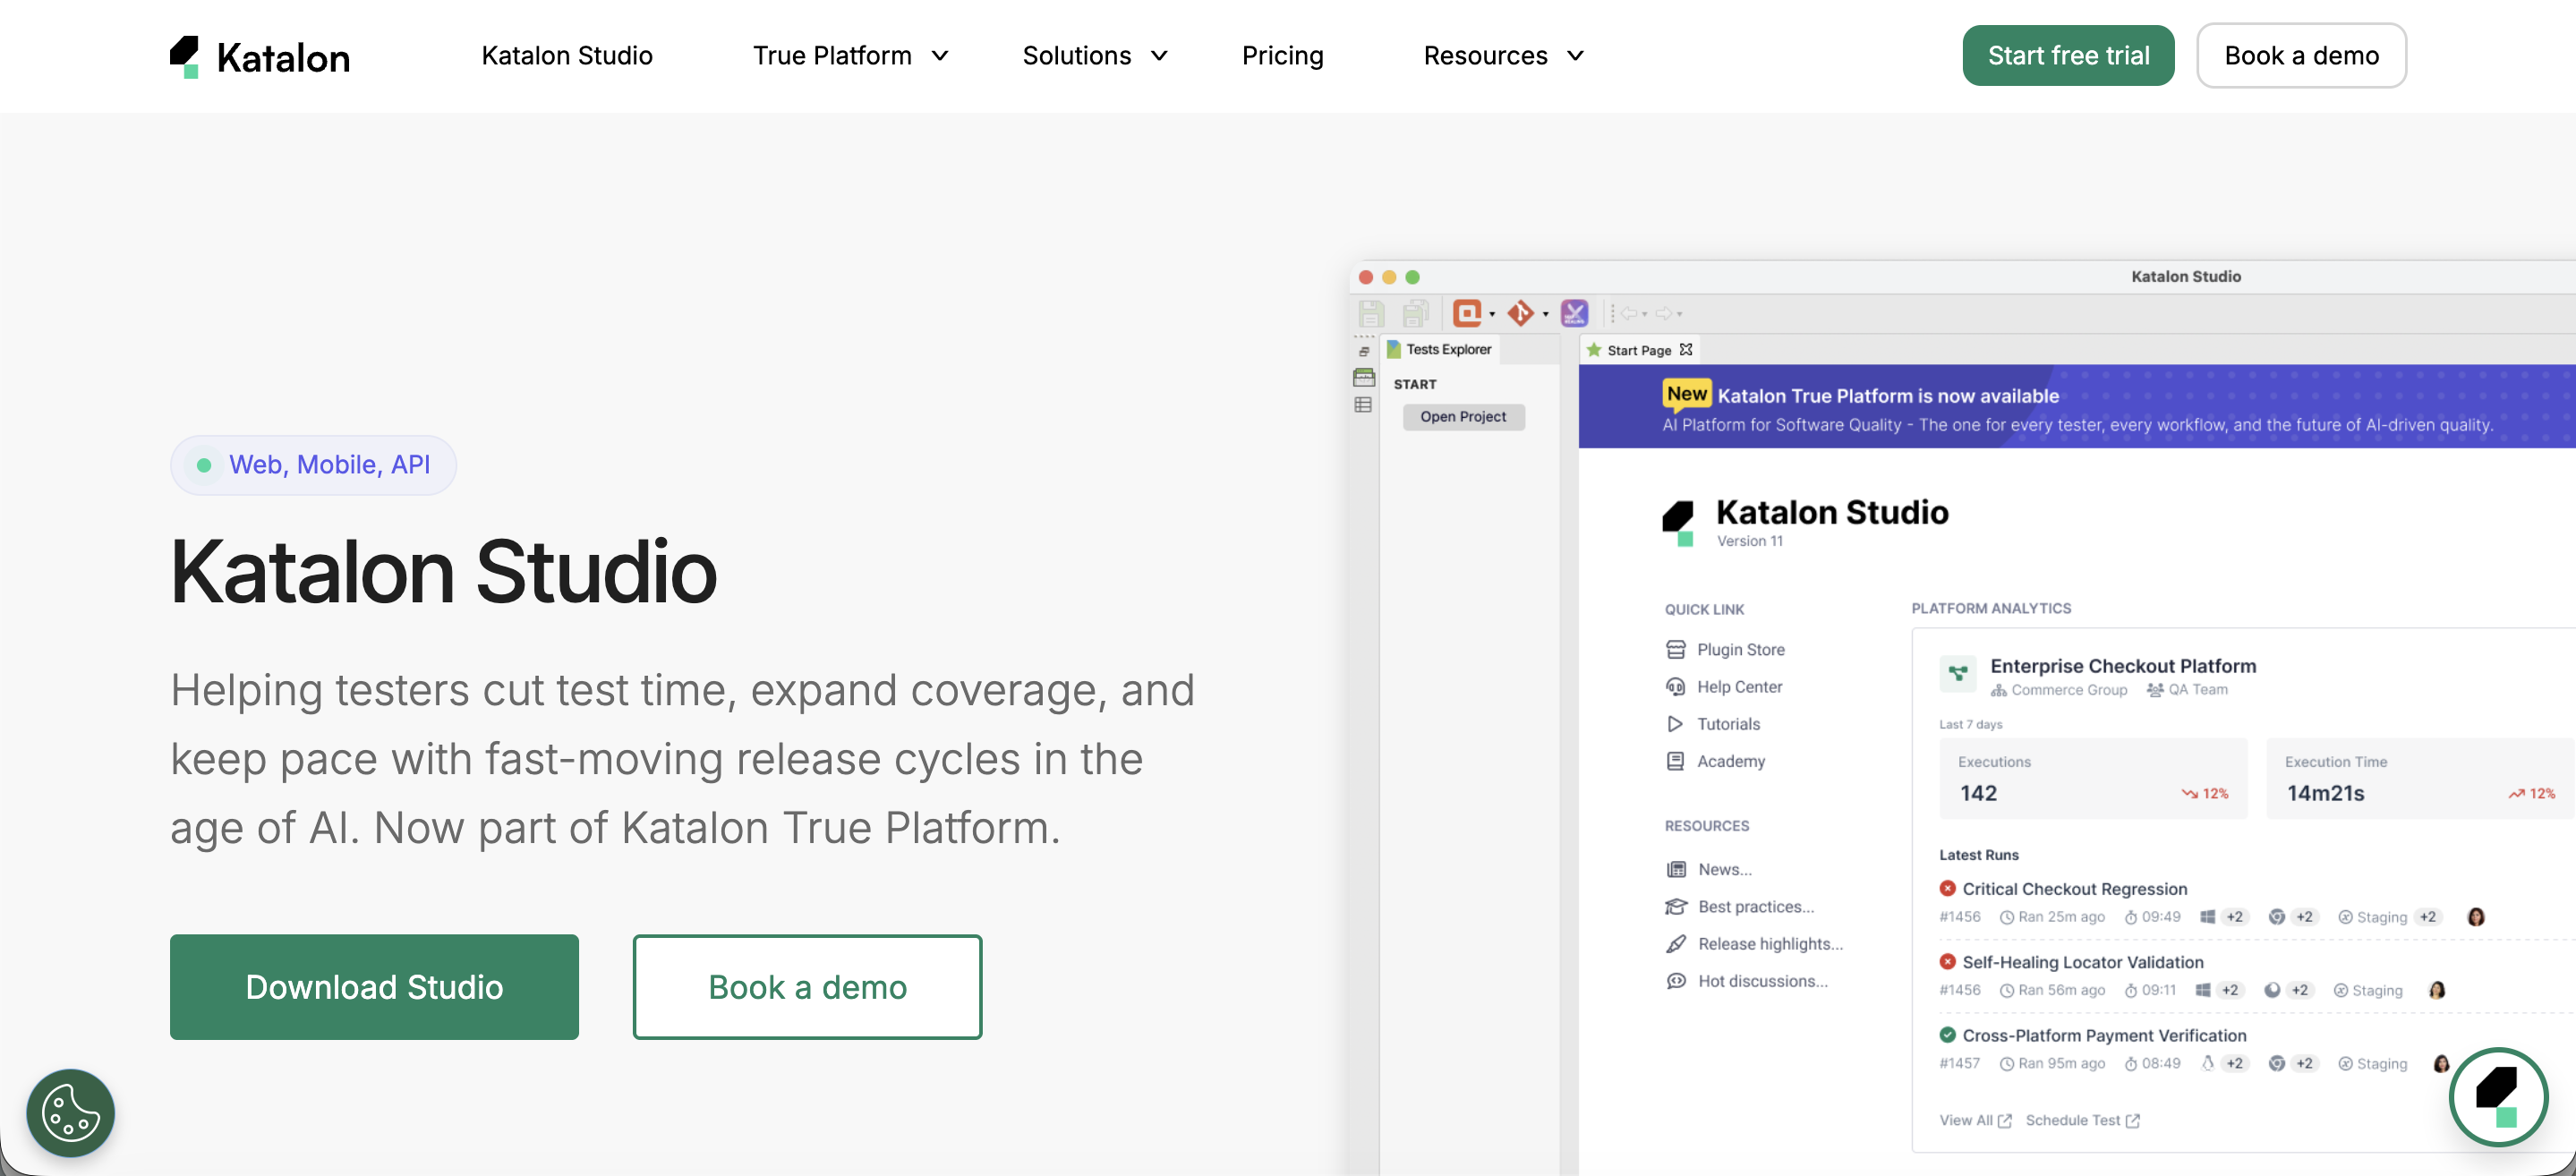Expand the Solutions dropdown chevron
Screen dimensions: 2576x1176
pos(1159,56)
